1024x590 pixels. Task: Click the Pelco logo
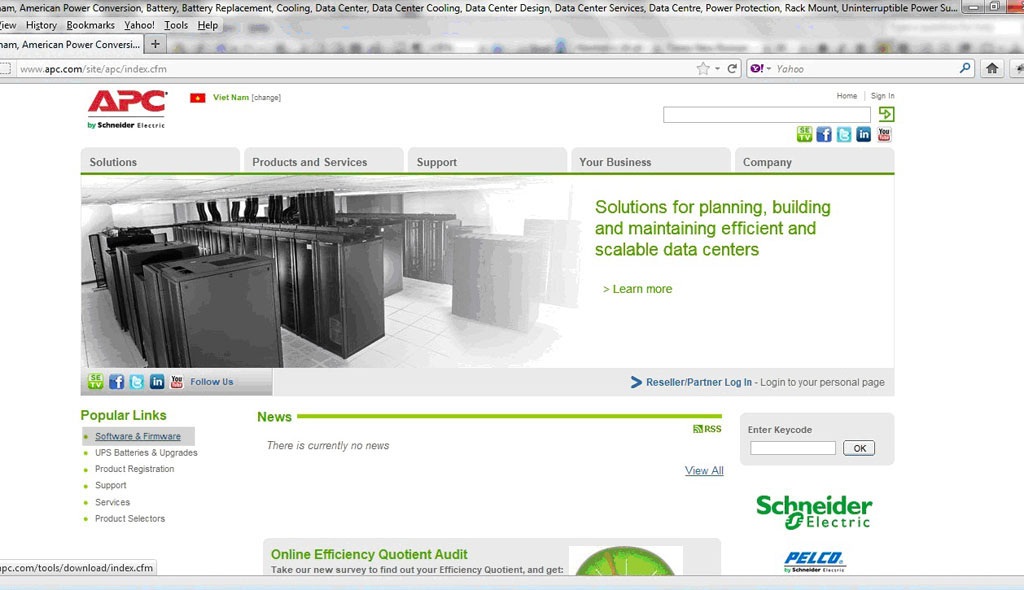814,562
